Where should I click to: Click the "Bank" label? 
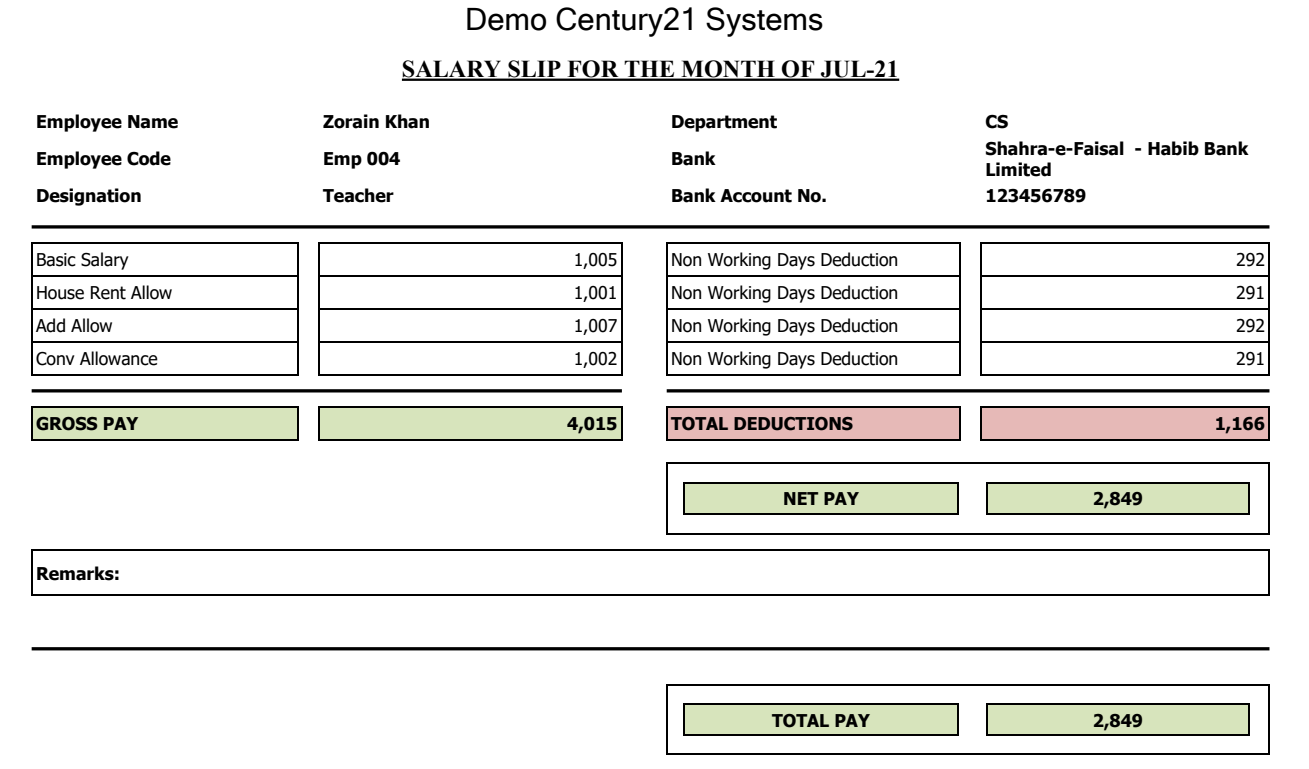coord(693,159)
